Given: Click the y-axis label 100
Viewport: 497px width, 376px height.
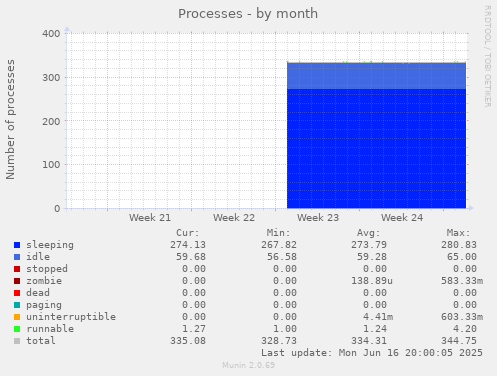Looking at the screenshot, I should coord(51,165).
